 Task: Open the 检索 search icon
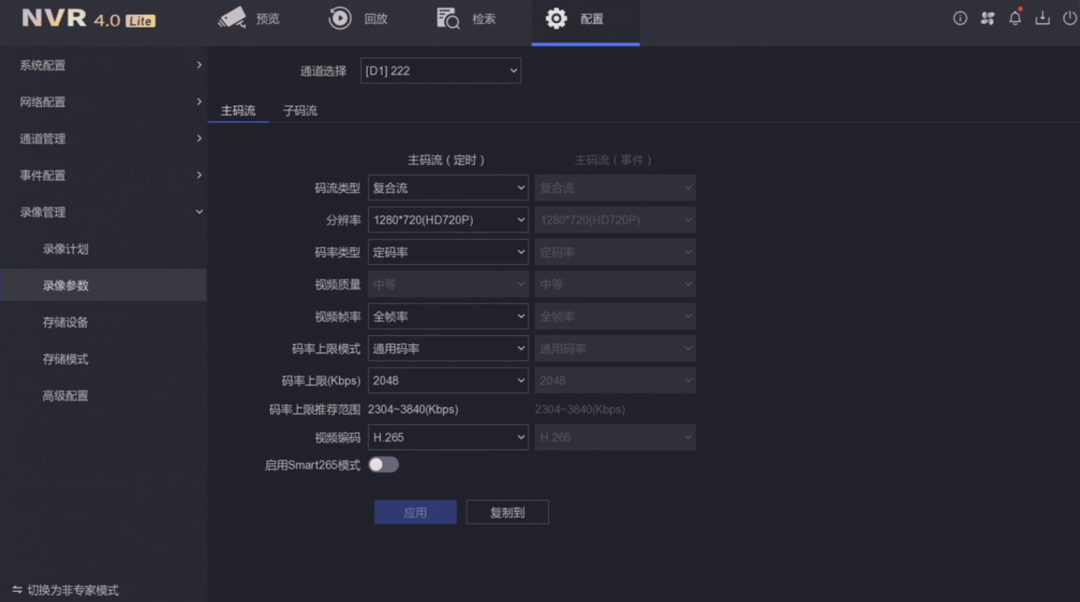point(448,18)
